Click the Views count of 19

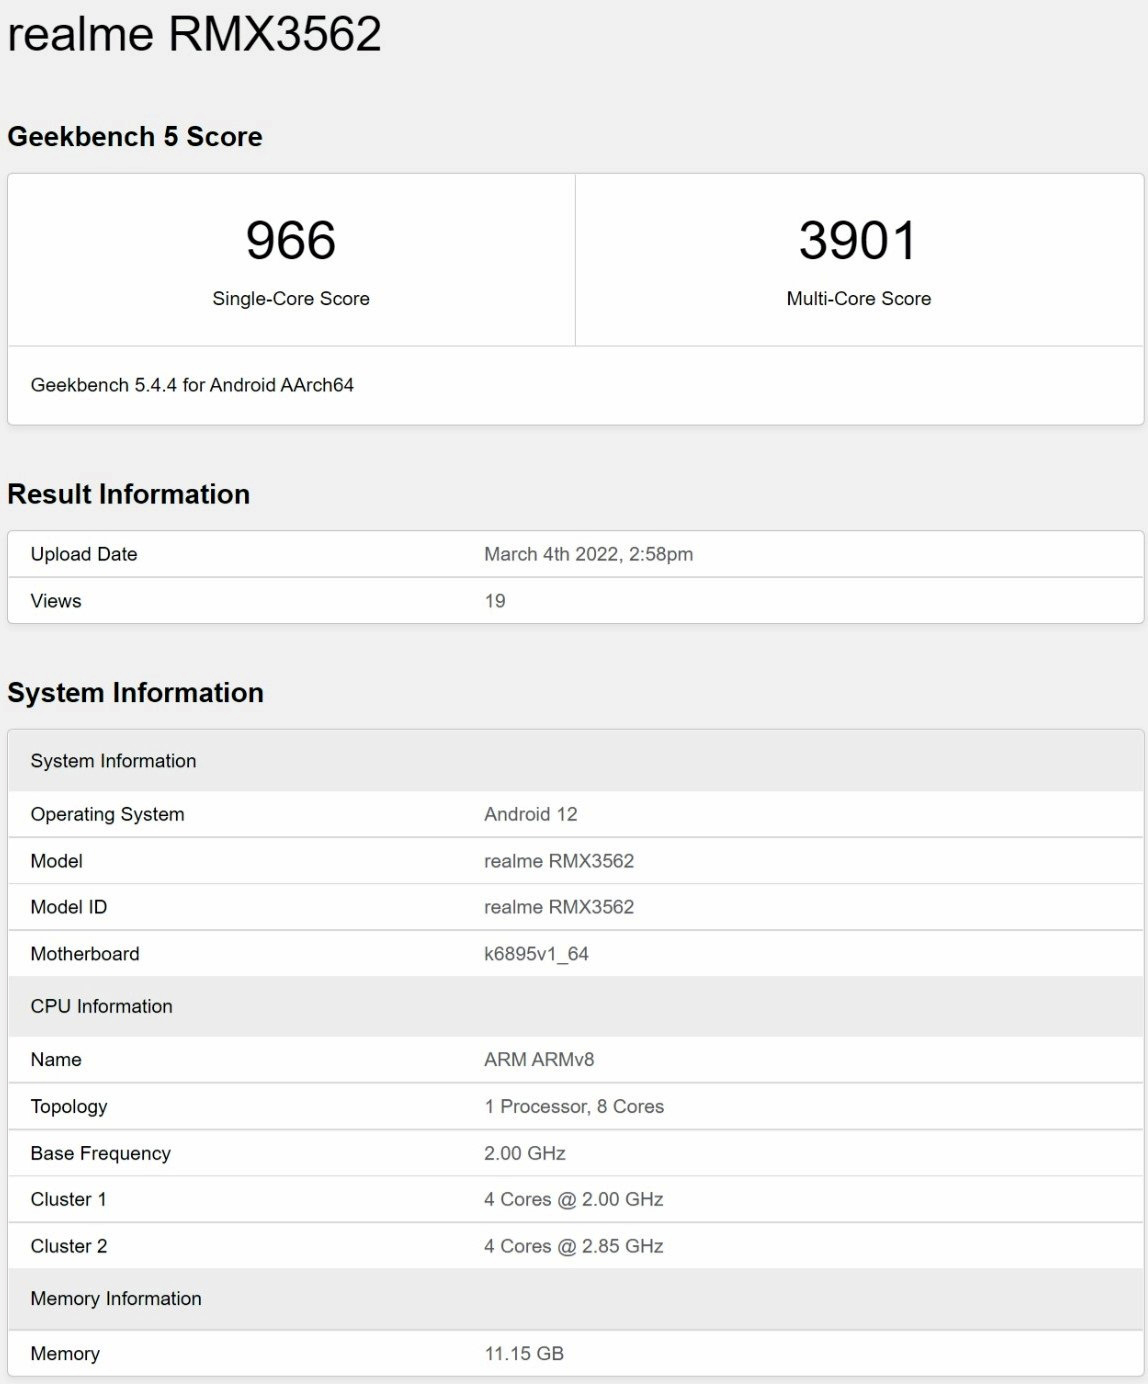[495, 601]
